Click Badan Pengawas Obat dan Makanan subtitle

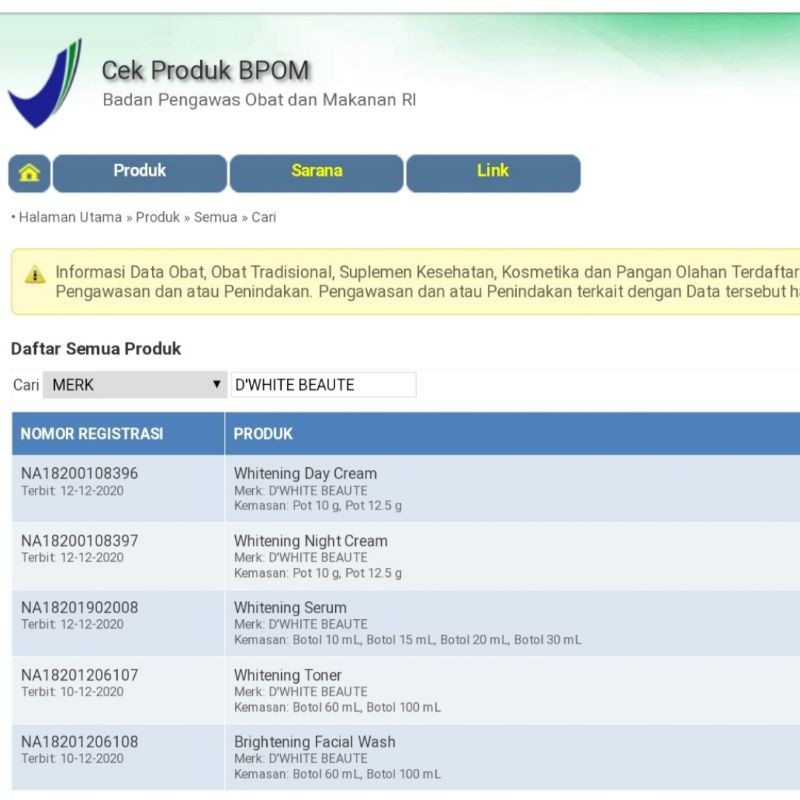coord(259,100)
